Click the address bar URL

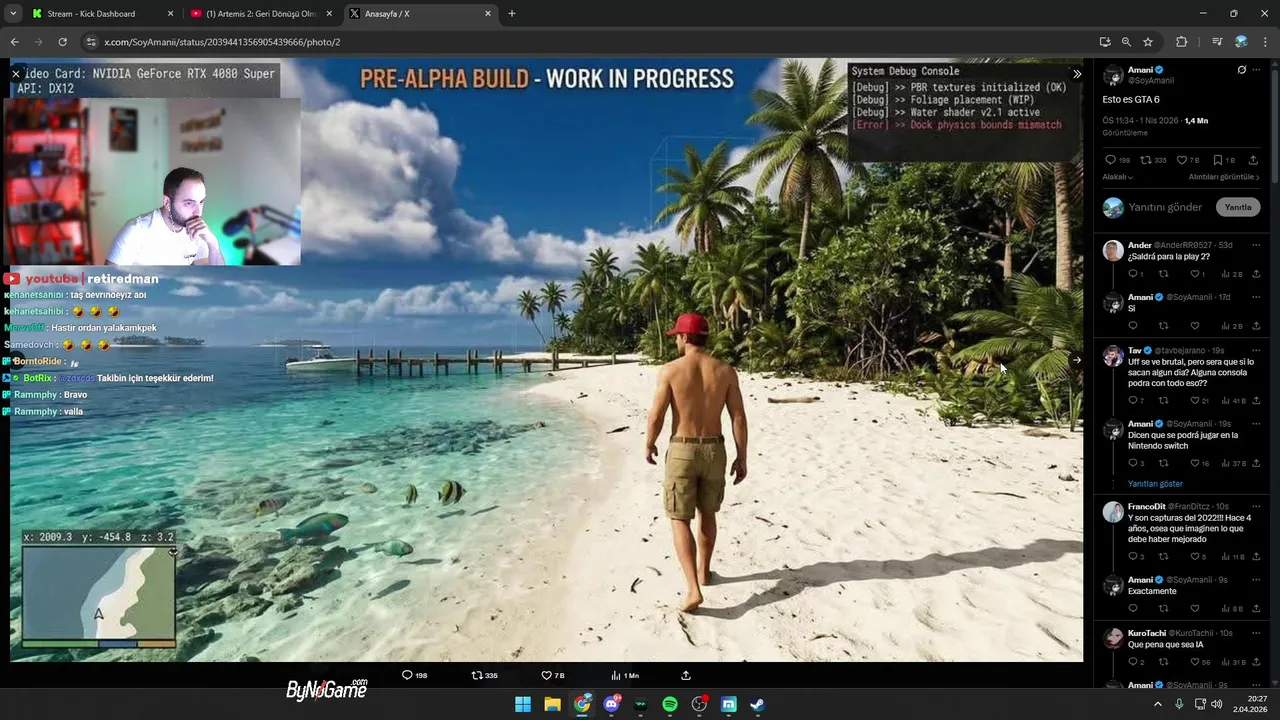[x=222, y=42]
